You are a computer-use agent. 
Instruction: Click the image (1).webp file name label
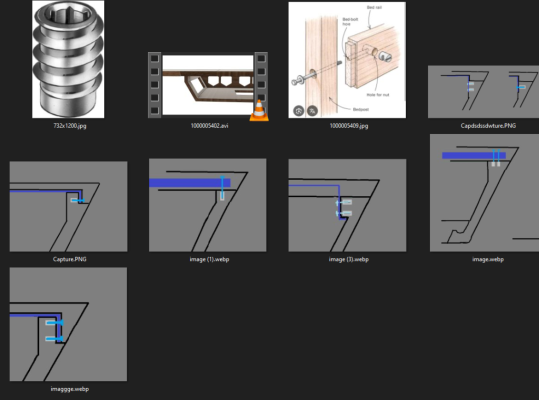209,259
